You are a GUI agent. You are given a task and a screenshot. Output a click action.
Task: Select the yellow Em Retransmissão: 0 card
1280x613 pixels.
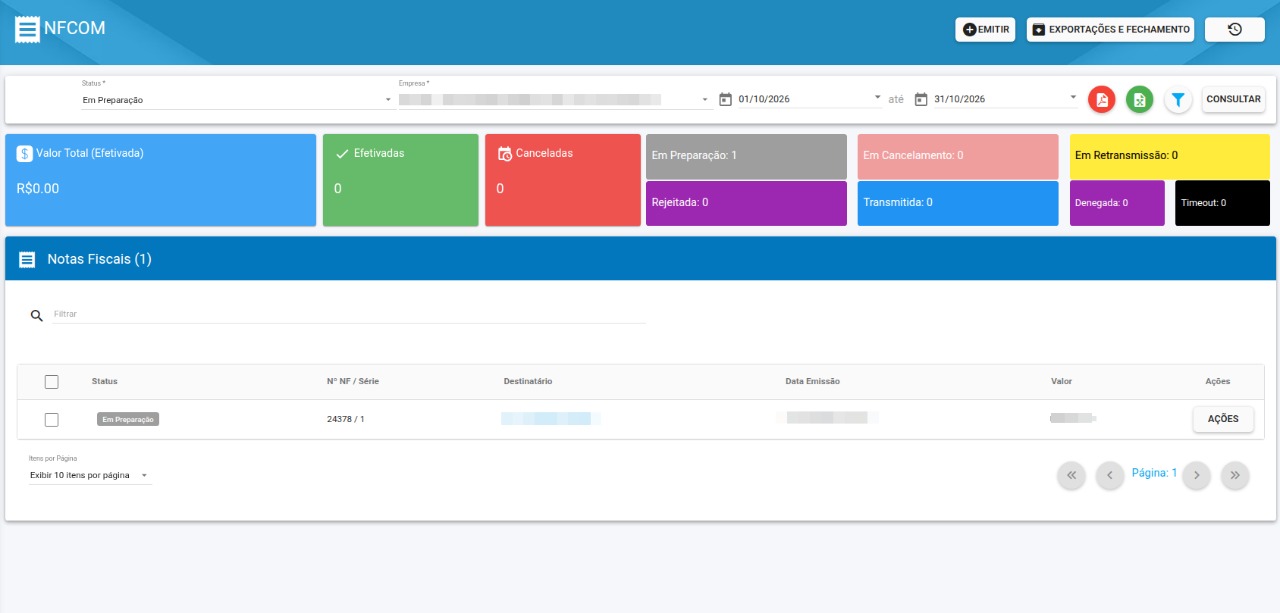pos(1170,156)
